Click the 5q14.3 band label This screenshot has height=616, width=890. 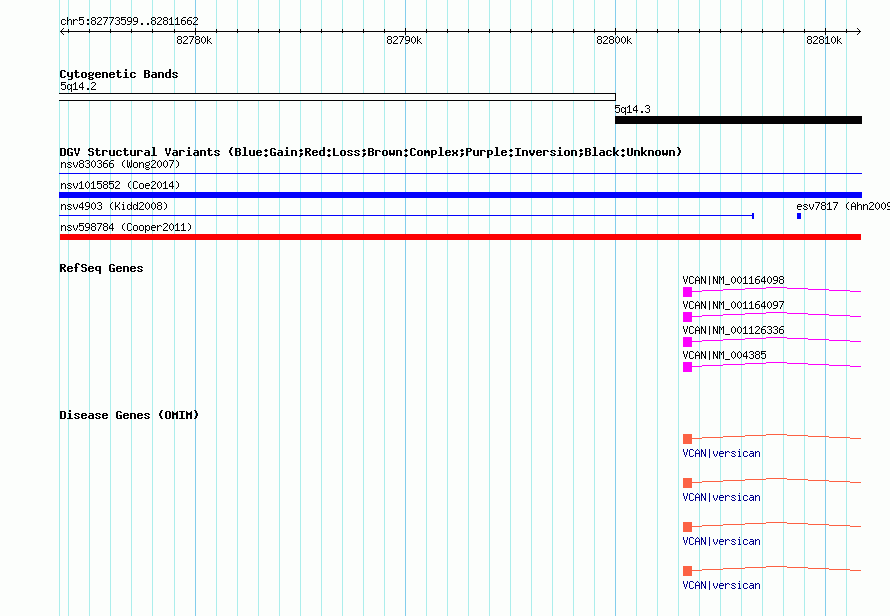[632, 109]
